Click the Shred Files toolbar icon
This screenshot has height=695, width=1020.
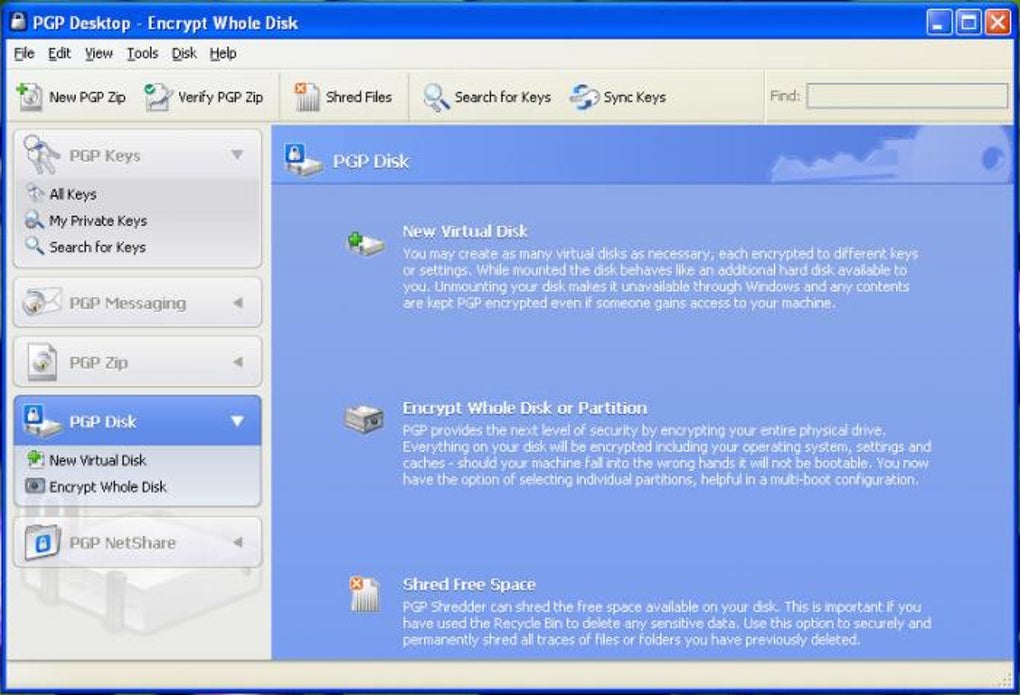306,97
